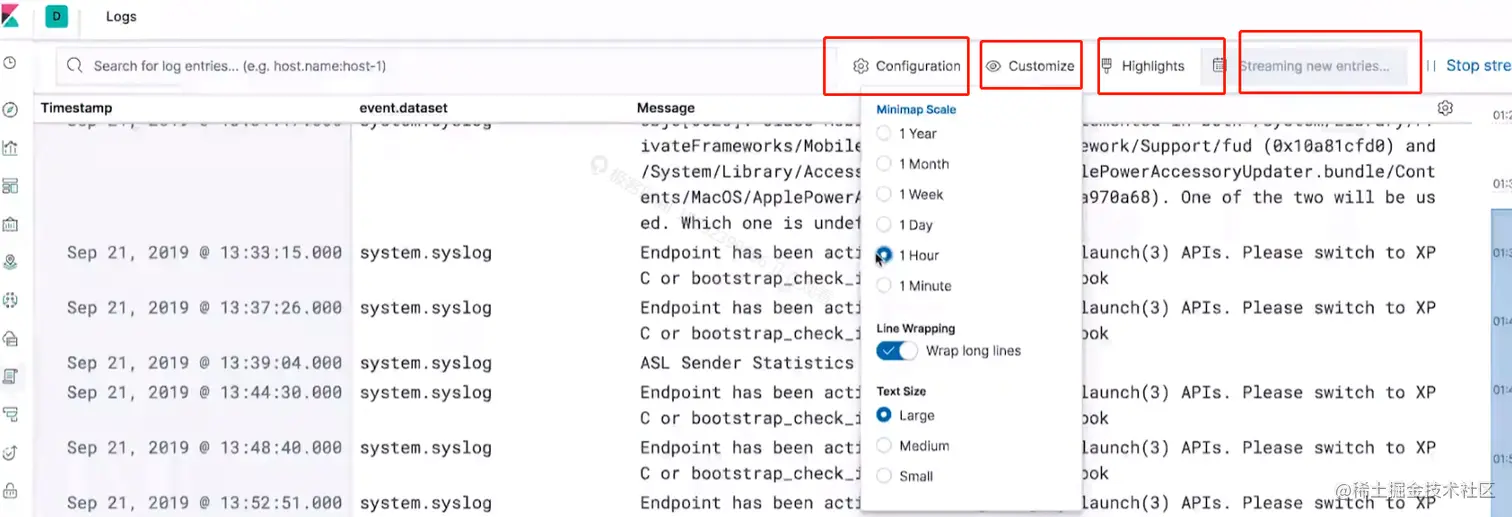1512x517 pixels.
Task: Open Uptime icon in sidebar
Action: 10,452
